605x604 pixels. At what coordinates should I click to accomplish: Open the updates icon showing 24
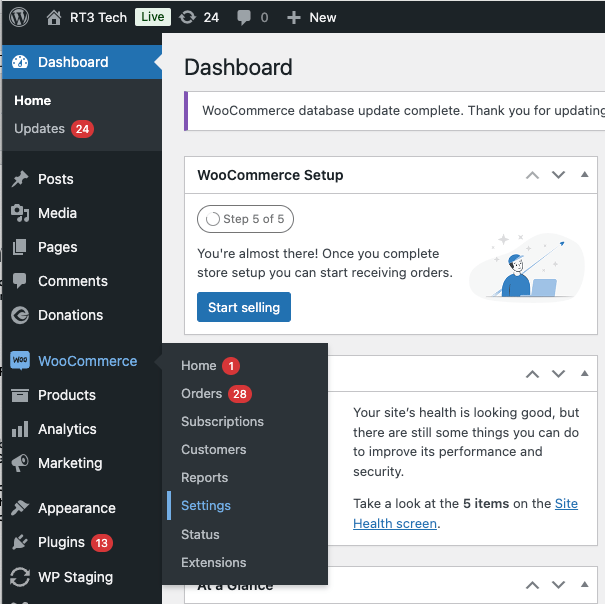pos(187,17)
